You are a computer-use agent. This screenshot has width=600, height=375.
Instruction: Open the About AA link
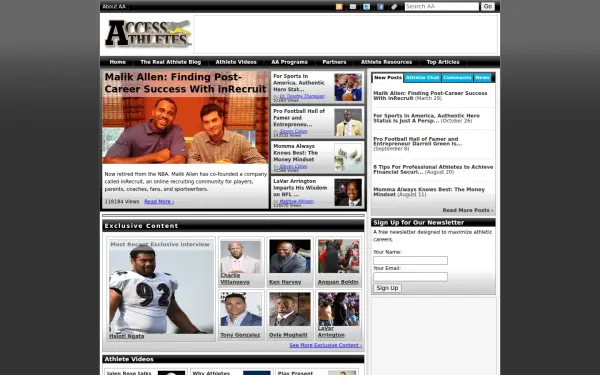(x=114, y=7)
